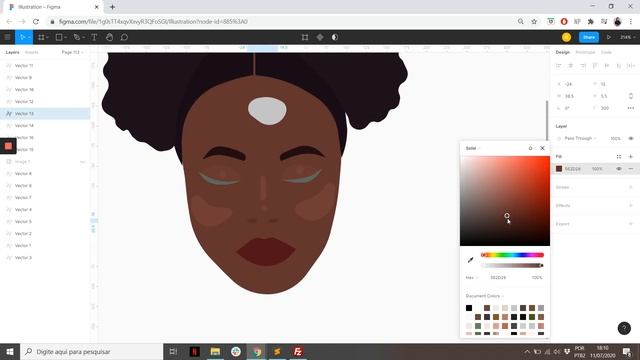This screenshot has height=360, width=640.
Task: Open the Pass Through blend mode dropdown
Action: pos(580,138)
